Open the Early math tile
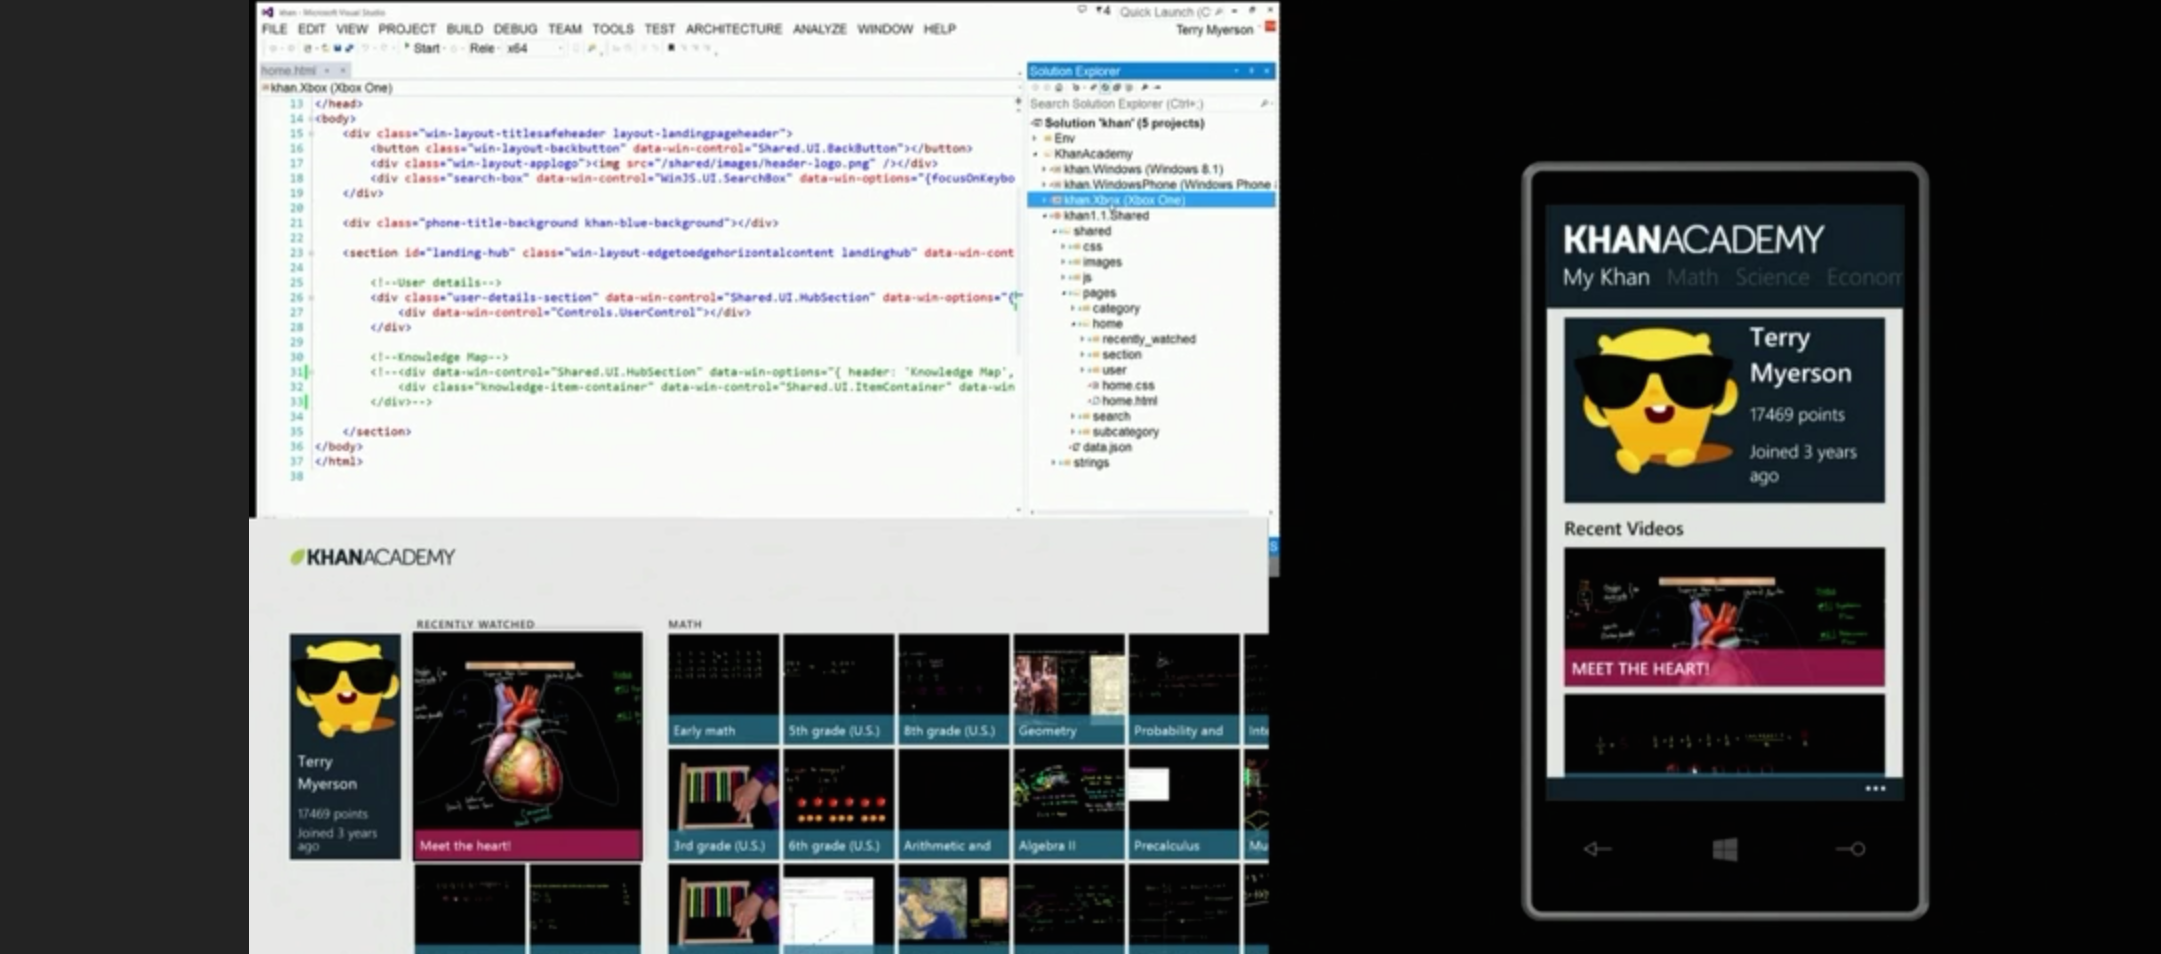Viewport: 2161px width, 954px height. (x=723, y=688)
